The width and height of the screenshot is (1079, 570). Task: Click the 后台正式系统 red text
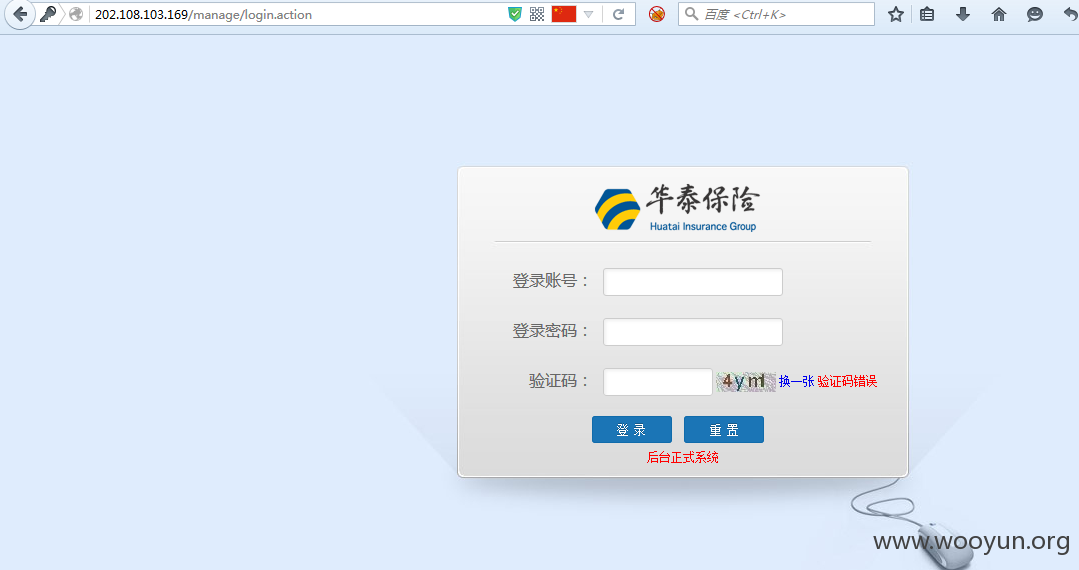683,457
